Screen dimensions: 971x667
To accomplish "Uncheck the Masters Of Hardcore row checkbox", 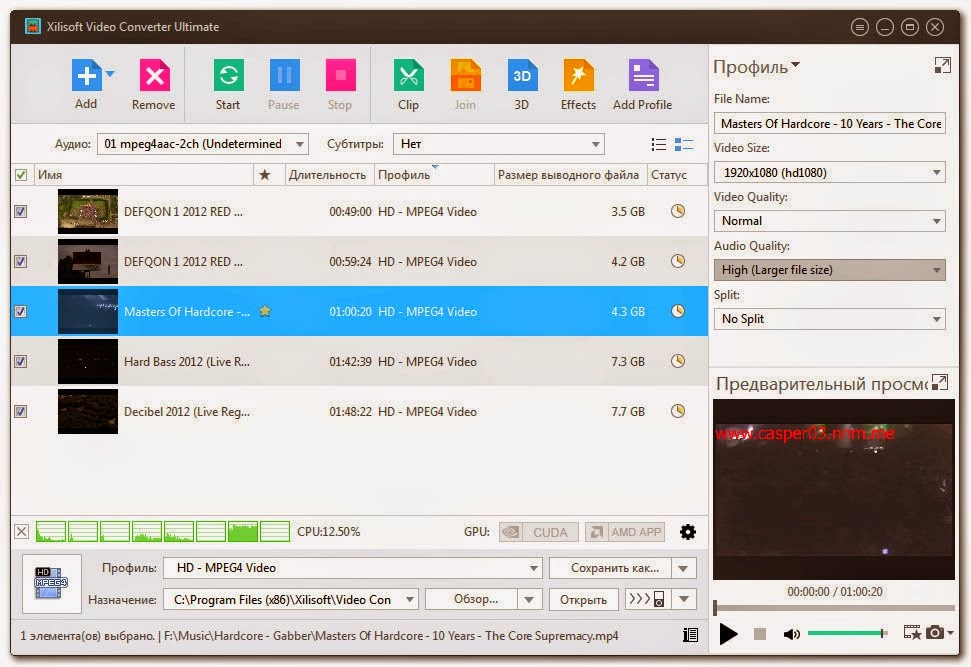I will (20, 312).
